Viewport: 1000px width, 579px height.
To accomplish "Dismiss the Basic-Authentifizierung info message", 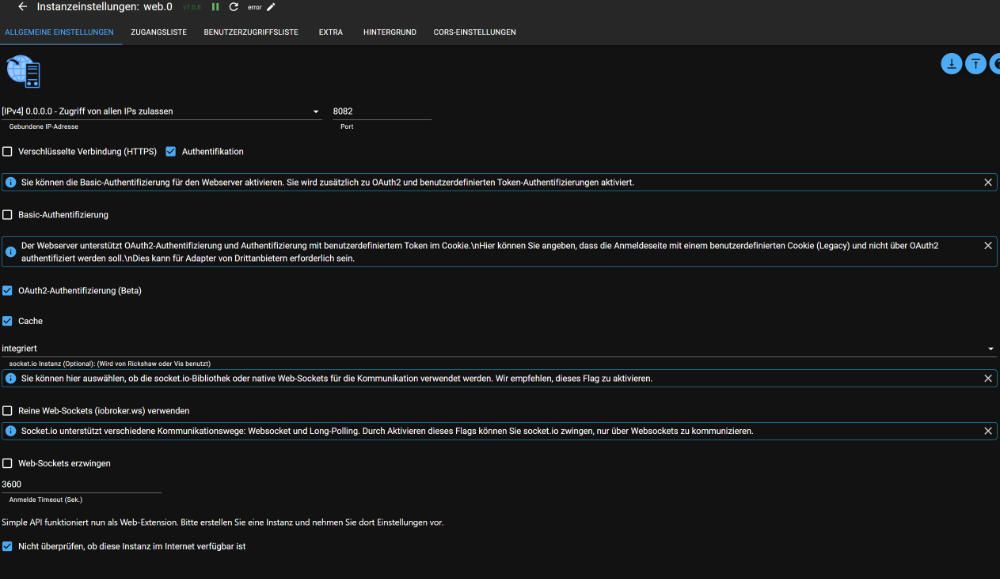I will point(988,183).
